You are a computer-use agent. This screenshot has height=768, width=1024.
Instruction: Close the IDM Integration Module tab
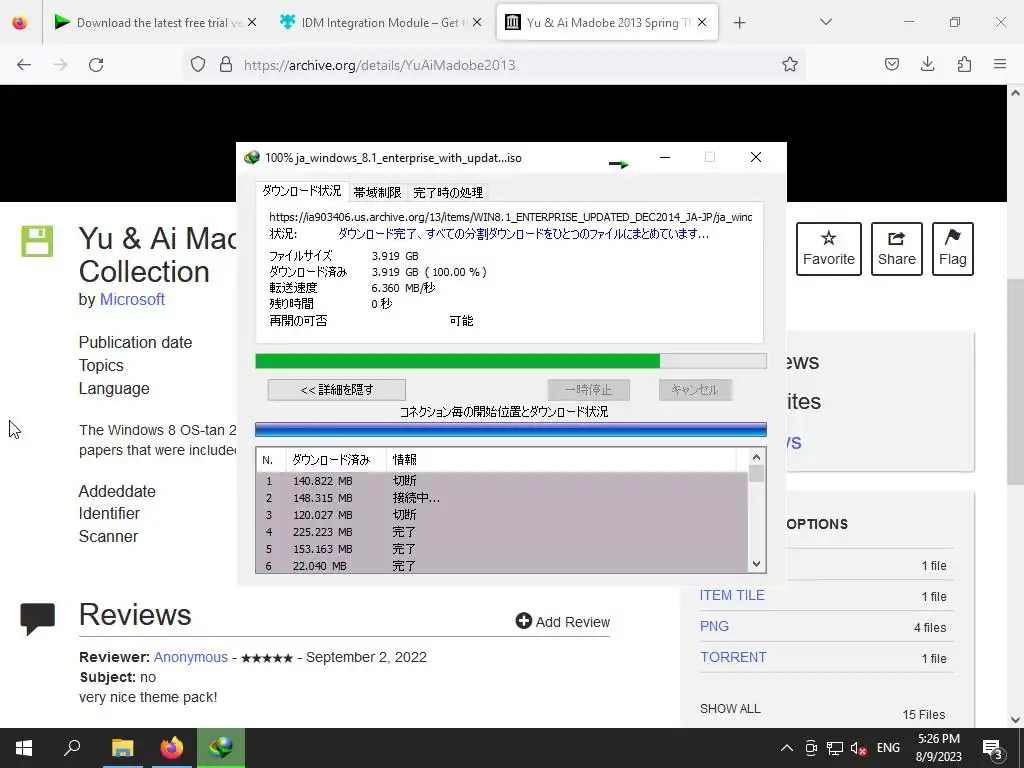(x=477, y=22)
